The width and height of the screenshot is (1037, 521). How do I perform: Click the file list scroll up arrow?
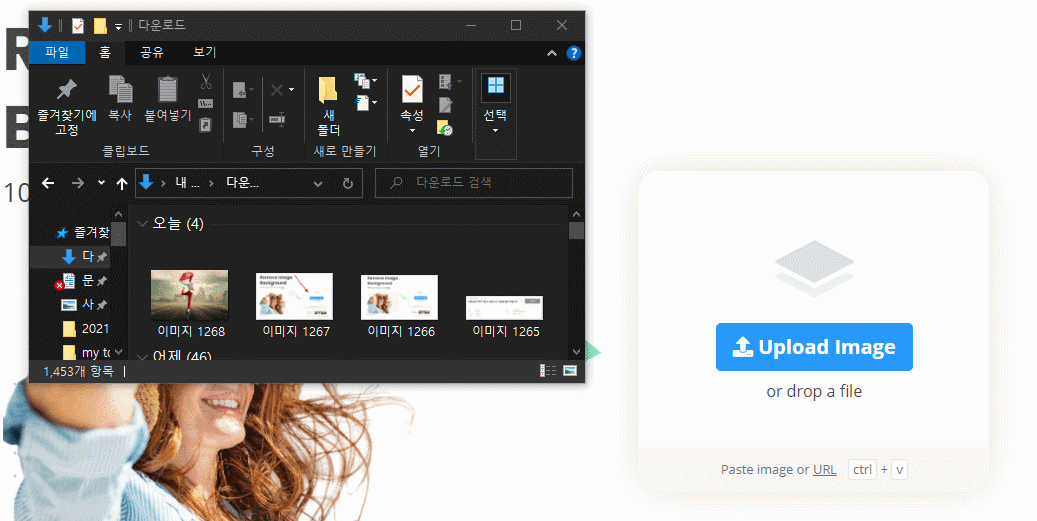click(576, 215)
